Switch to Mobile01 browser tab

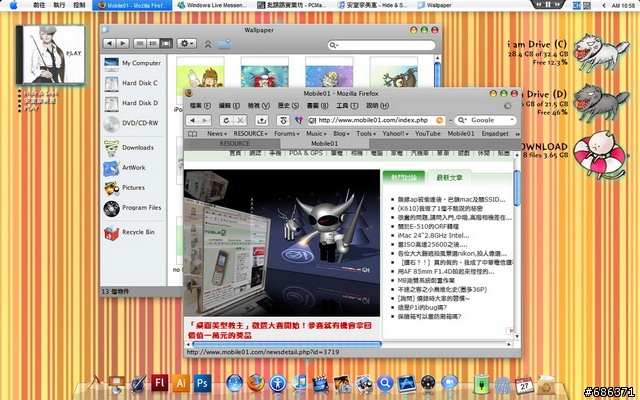[x=324, y=144]
